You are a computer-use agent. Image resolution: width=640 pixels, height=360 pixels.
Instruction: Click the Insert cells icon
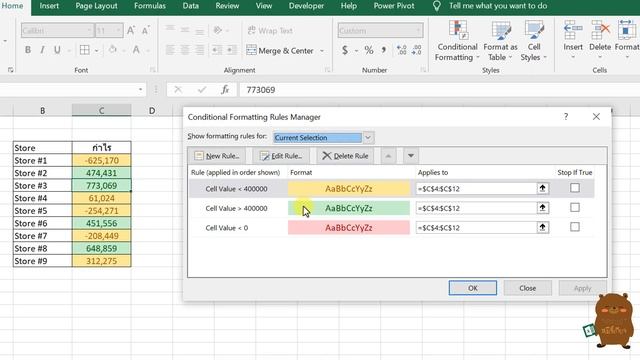pyautogui.click(x=573, y=30)
